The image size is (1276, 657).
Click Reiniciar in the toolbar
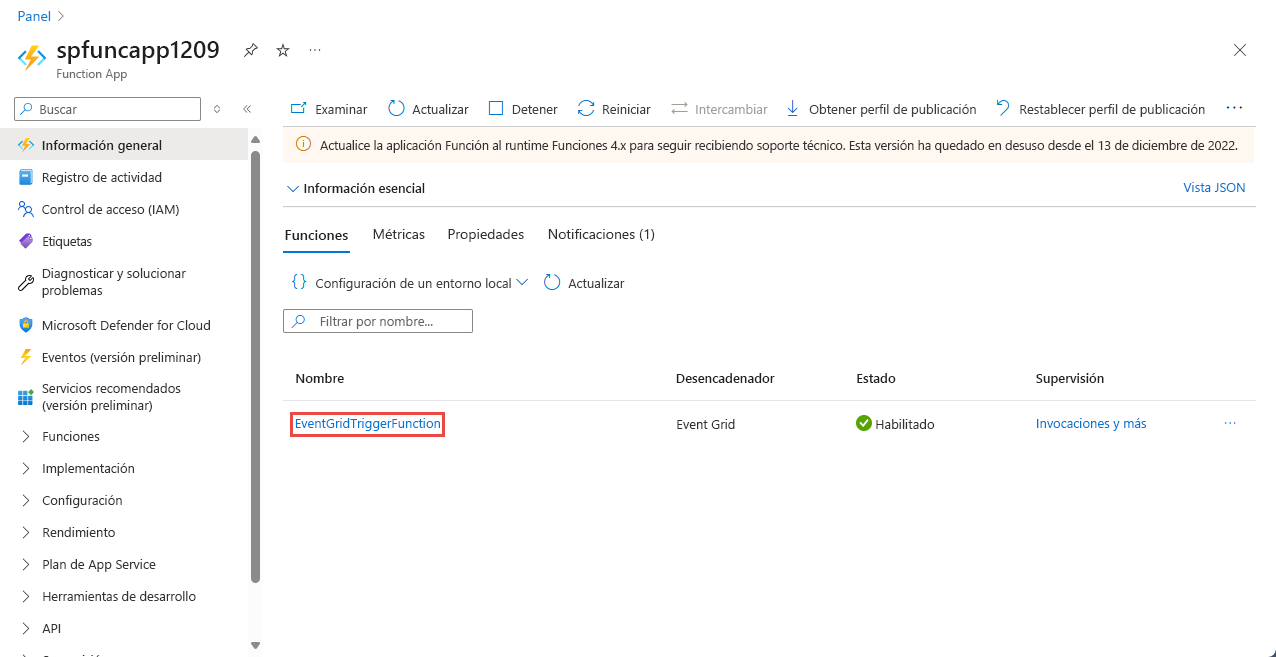click(x=614, y=109)
